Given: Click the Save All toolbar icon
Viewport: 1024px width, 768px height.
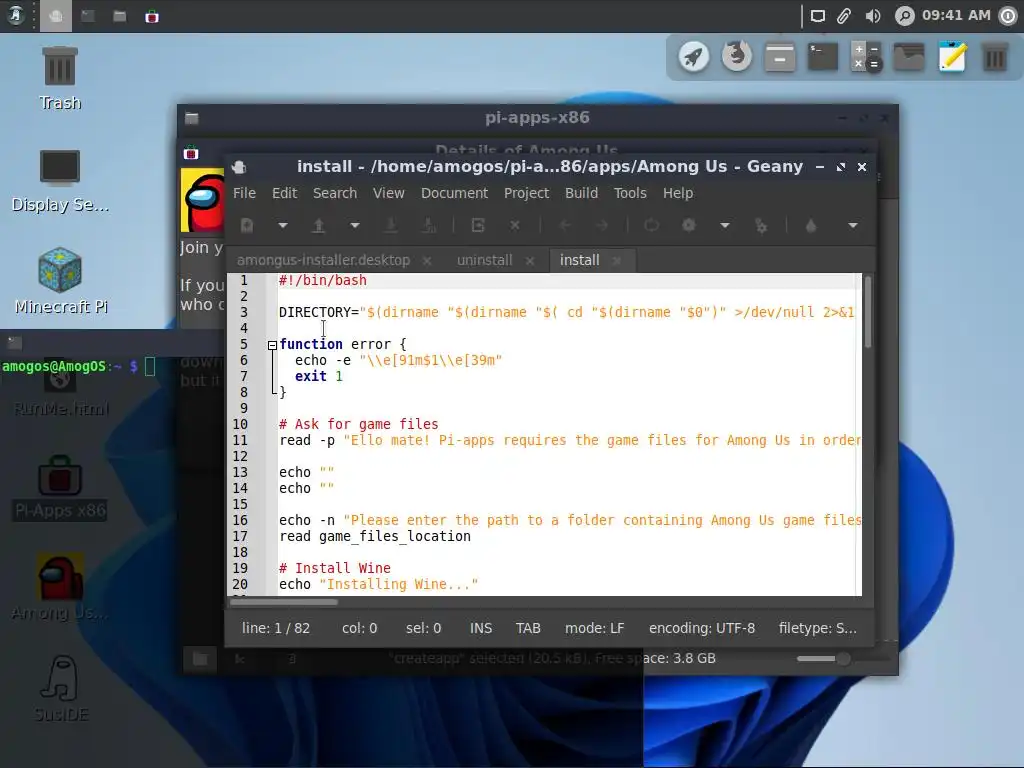Looking at the screenshot, I should tap(428, 225).
